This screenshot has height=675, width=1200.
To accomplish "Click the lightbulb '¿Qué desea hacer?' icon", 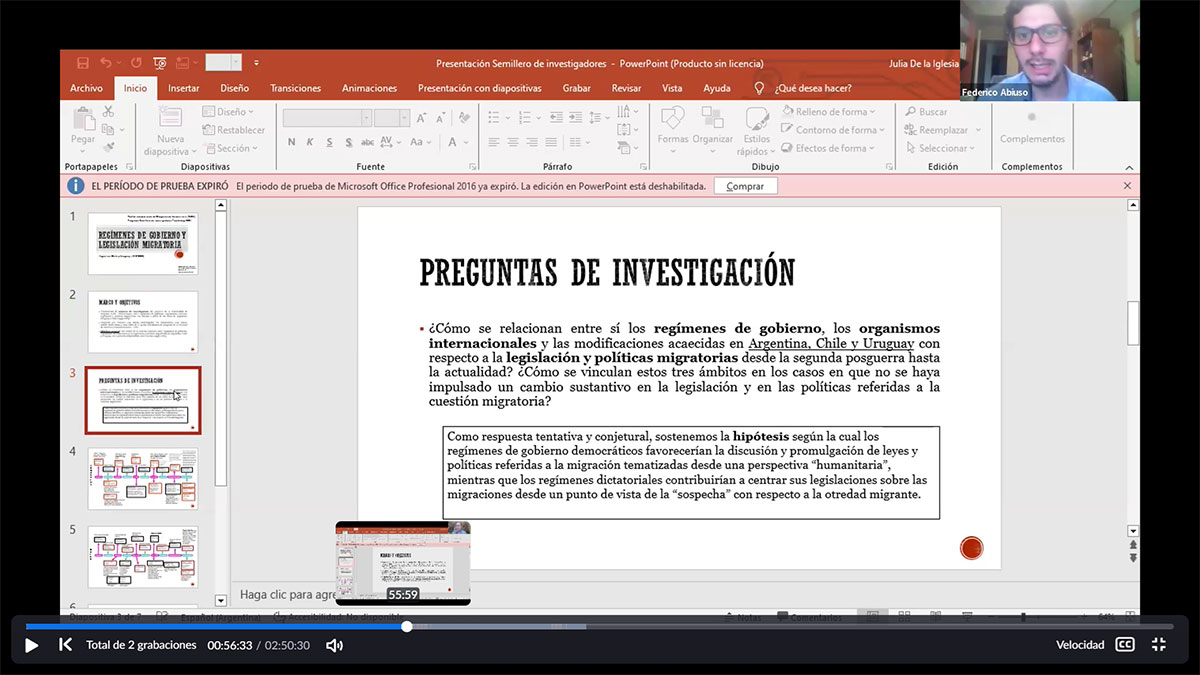I will (759, 88).
